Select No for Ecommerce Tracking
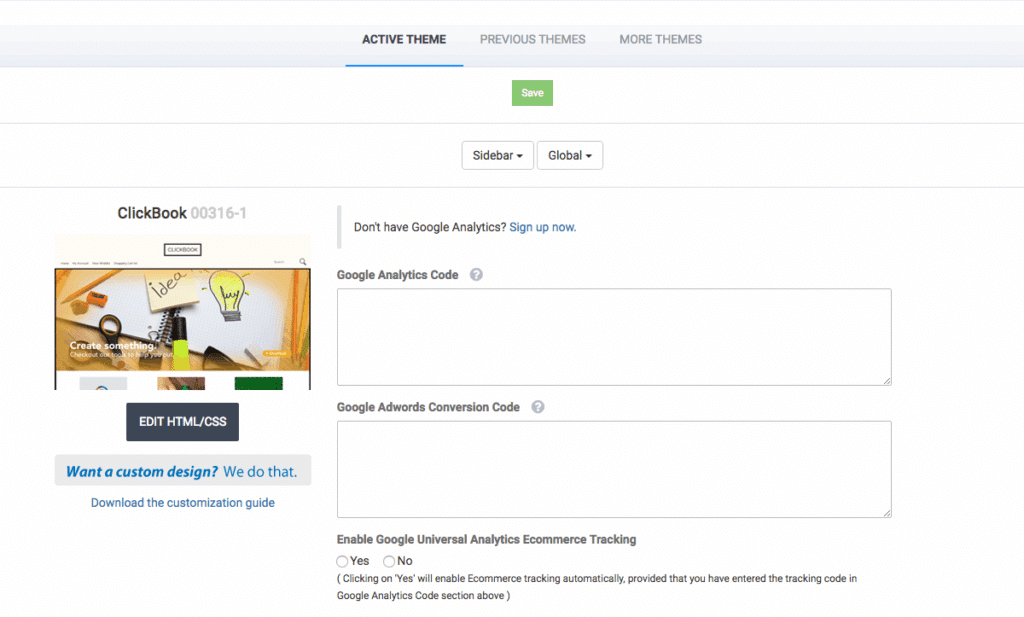The height and width of the screenshot is (617, 1024). click(x=389, y=561)
